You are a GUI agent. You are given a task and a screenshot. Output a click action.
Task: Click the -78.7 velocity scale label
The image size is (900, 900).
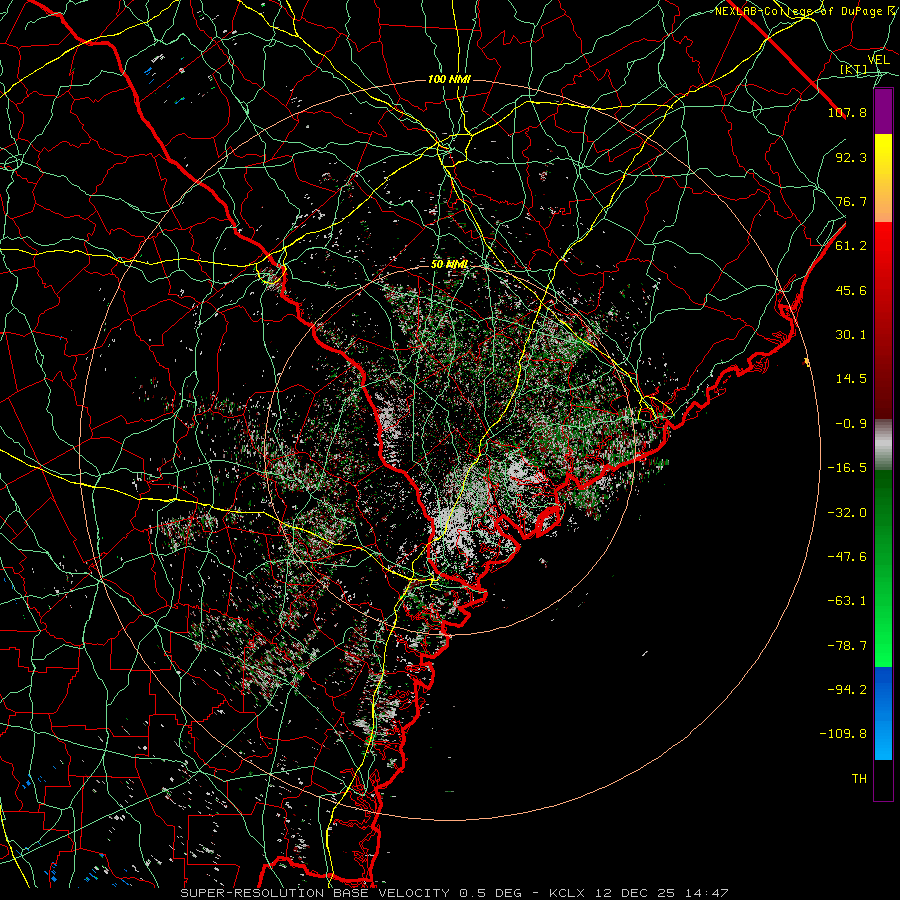click(847, 646)
